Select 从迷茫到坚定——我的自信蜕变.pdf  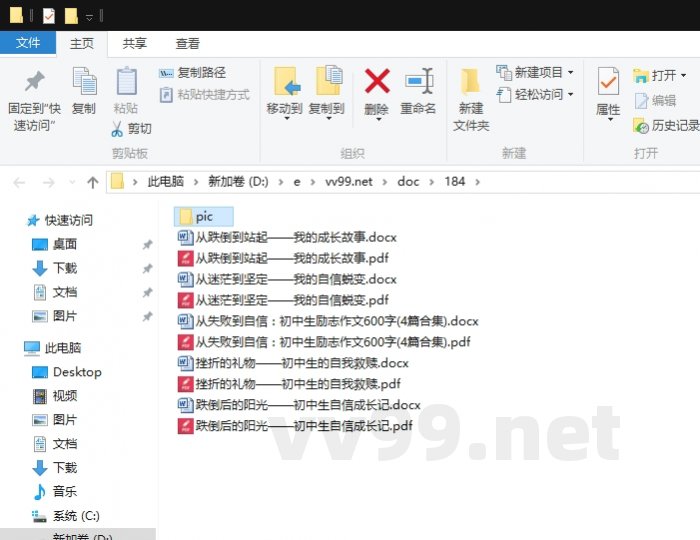(283, 300)
